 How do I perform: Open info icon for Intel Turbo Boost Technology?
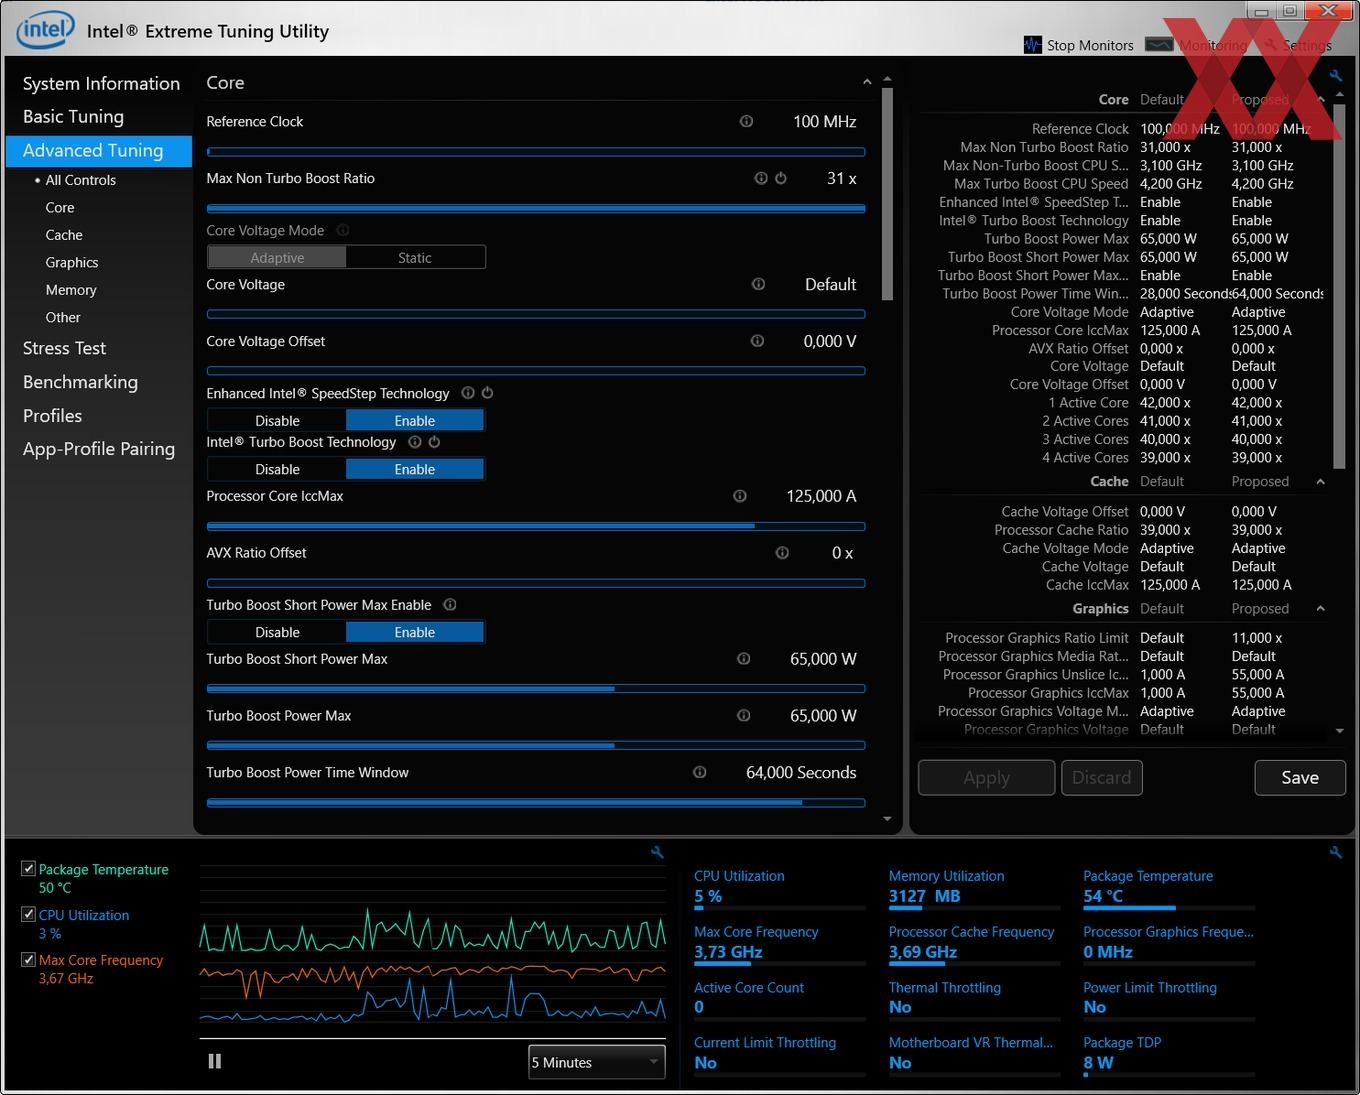(x=415, y=442)
